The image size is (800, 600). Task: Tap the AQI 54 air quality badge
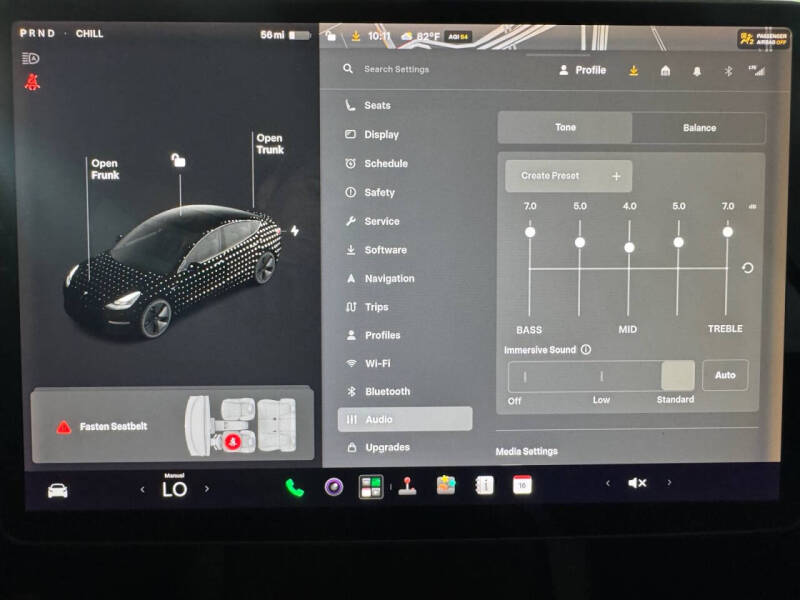pyautogui.click(x=458, y=37)
